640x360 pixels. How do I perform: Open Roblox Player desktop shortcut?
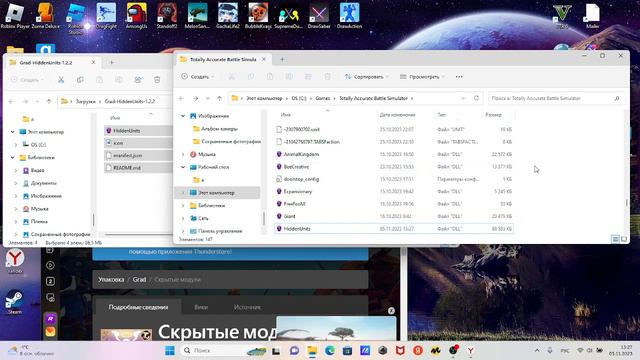coord(15,16)
